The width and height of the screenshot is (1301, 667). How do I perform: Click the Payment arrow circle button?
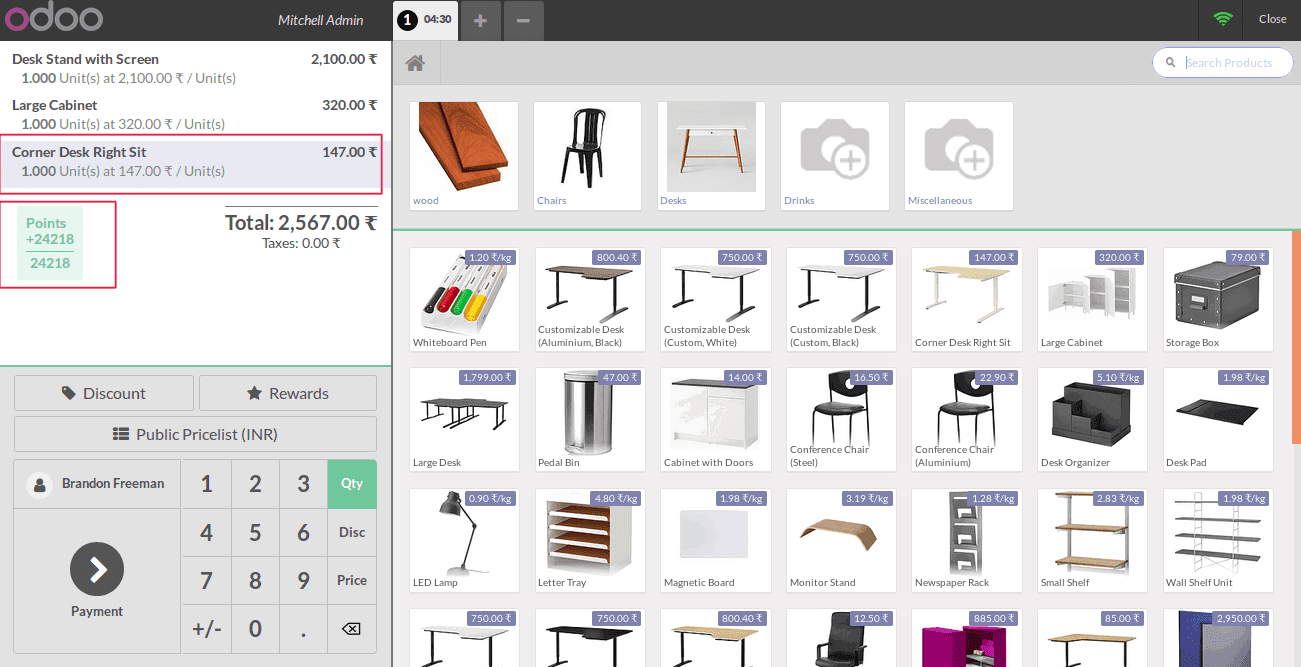[x=97, y=569]
